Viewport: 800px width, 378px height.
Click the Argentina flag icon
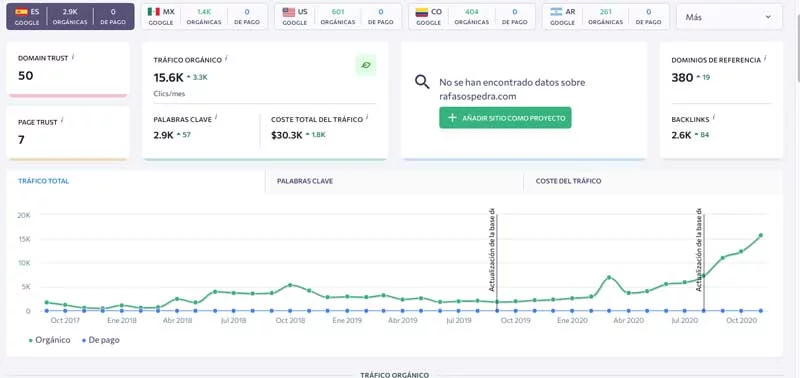[556, 12]
